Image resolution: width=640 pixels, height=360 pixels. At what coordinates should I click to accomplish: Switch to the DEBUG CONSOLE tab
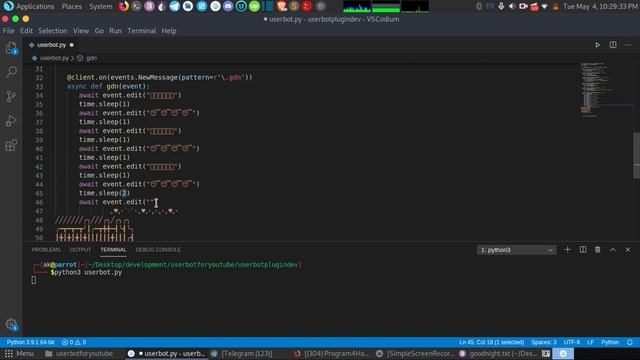158,250
